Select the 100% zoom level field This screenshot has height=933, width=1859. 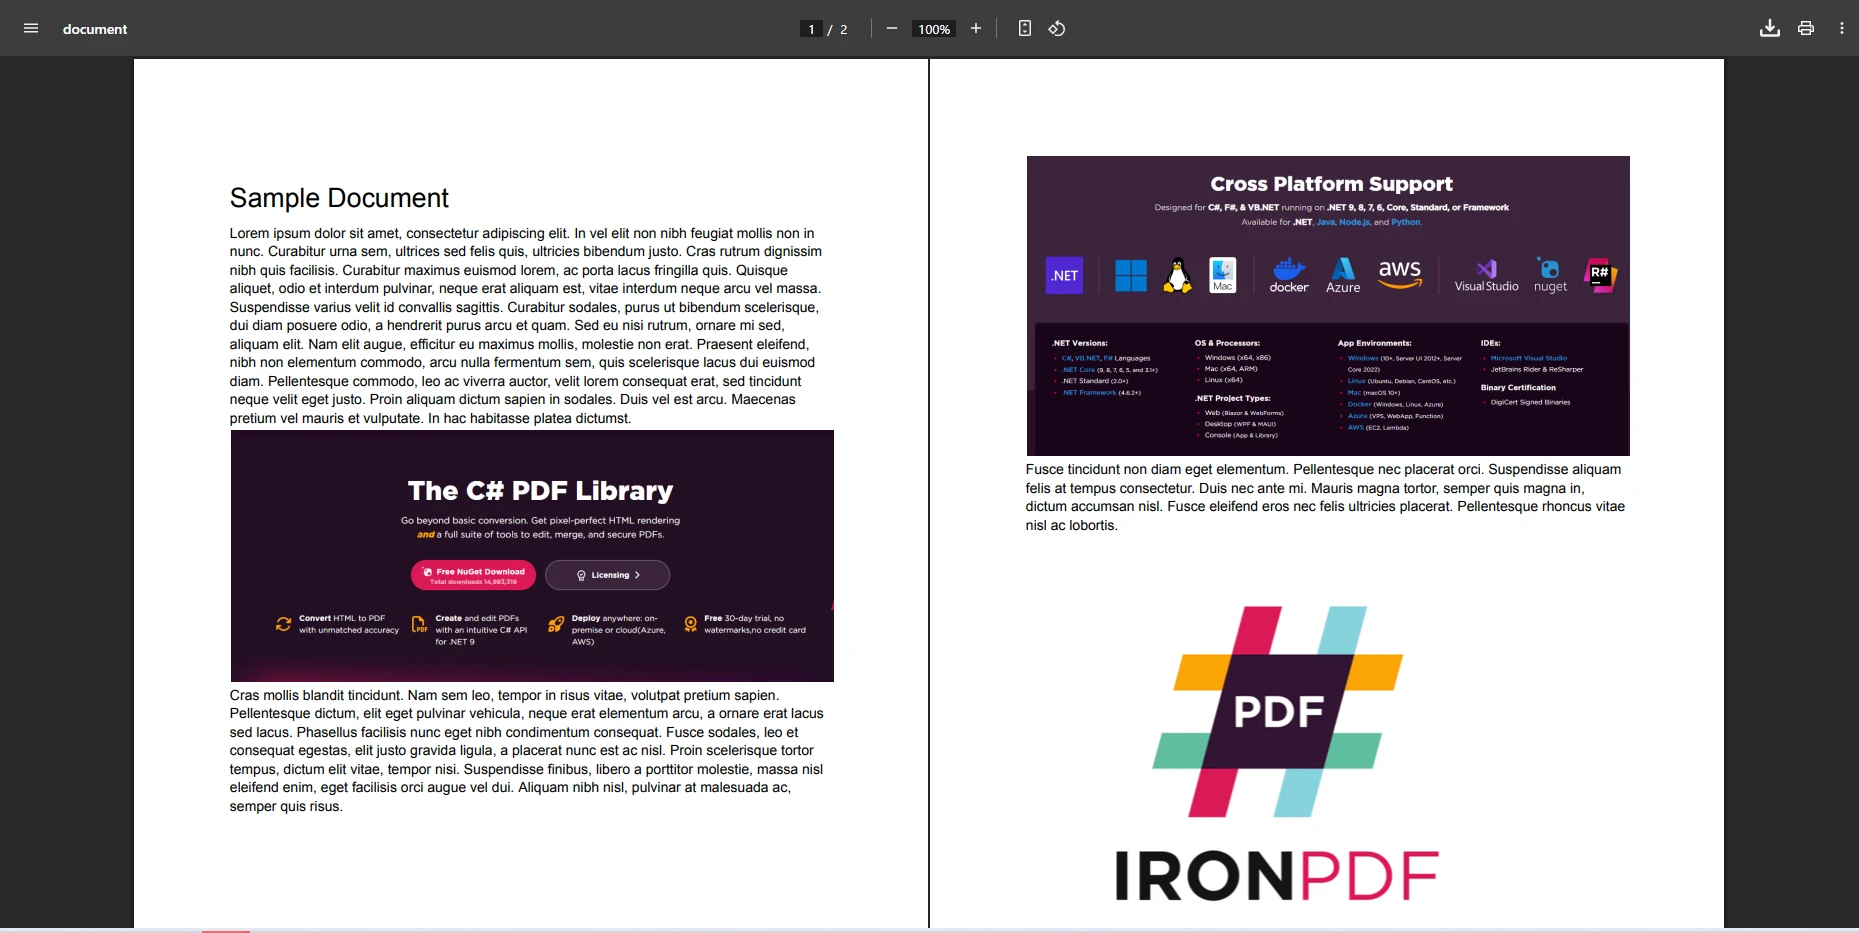point(934,29)
